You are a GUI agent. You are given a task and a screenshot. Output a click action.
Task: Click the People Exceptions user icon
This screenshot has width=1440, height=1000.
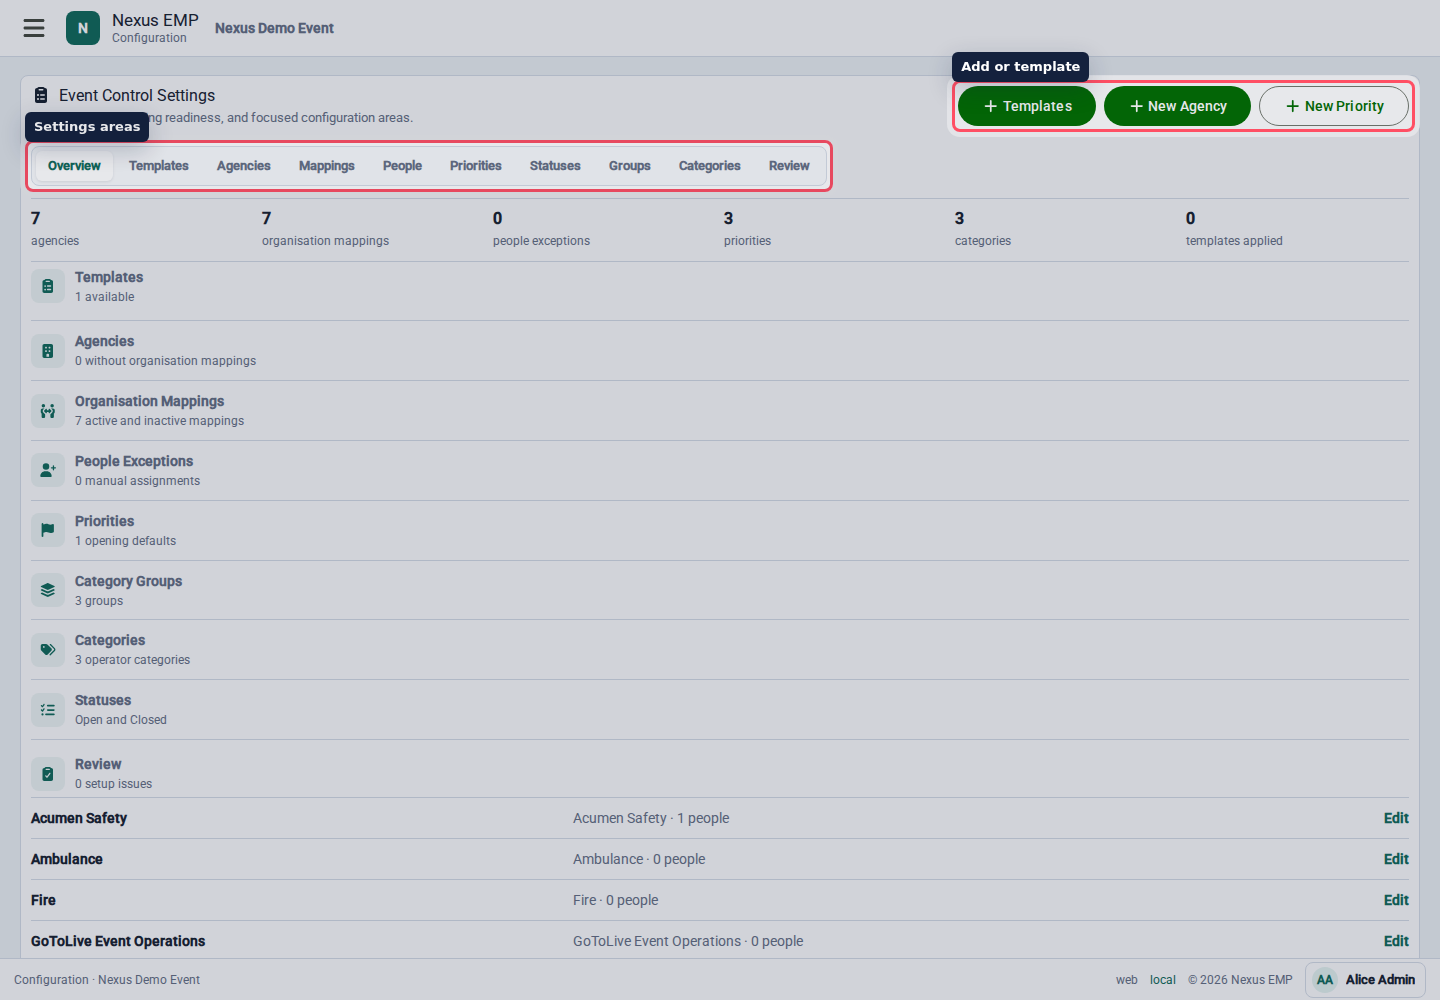pos(48,470)
